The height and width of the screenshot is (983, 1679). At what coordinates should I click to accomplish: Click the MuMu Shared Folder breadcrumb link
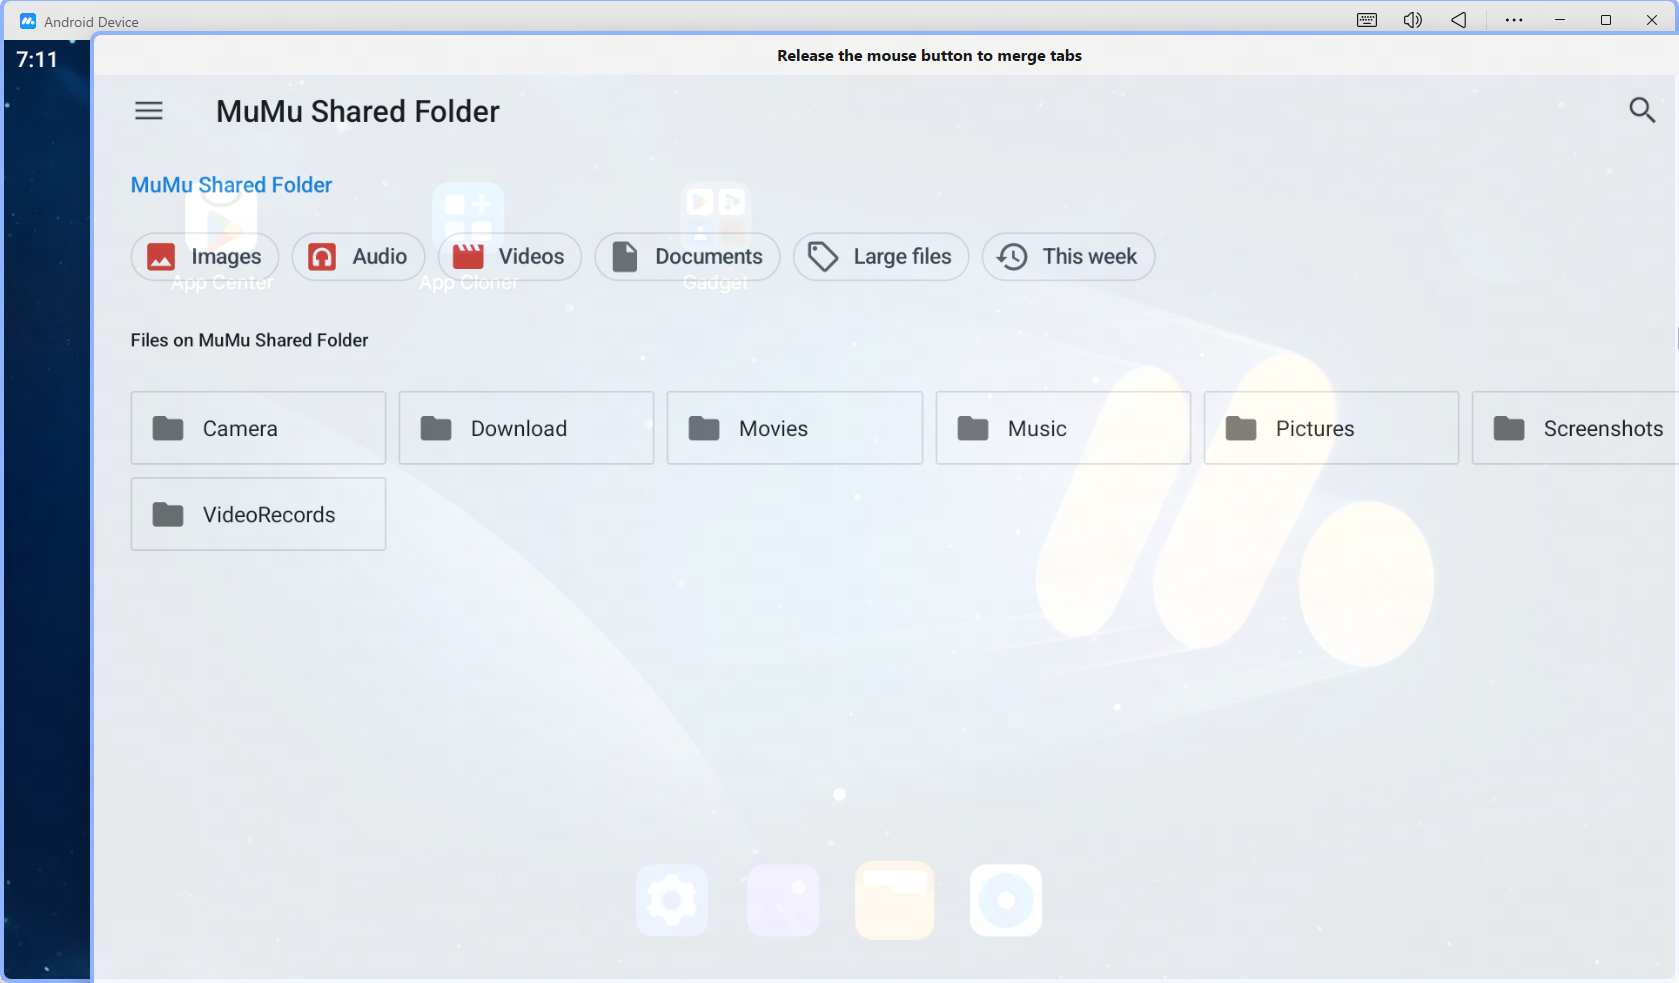231,185
